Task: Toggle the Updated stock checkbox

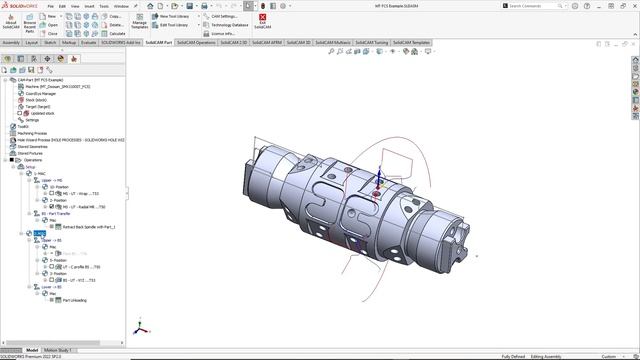Action: tap(19, 113)
